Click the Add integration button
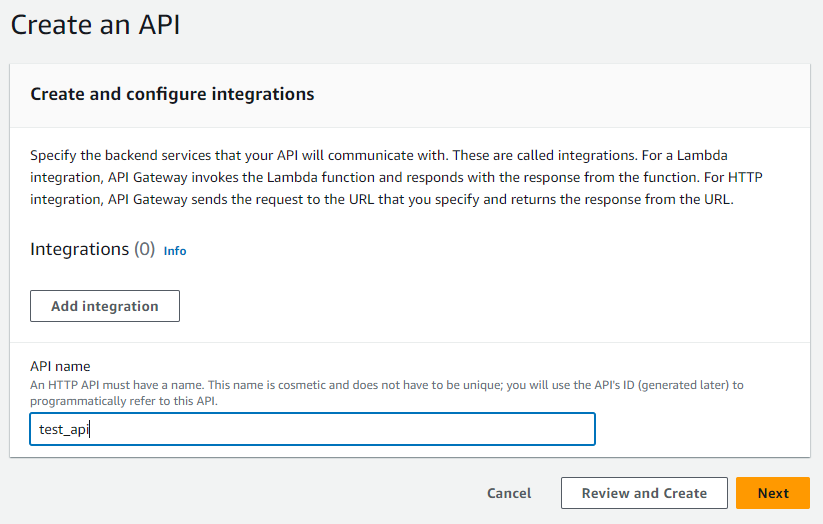This screenshot has width=823, height=524. 105,306
